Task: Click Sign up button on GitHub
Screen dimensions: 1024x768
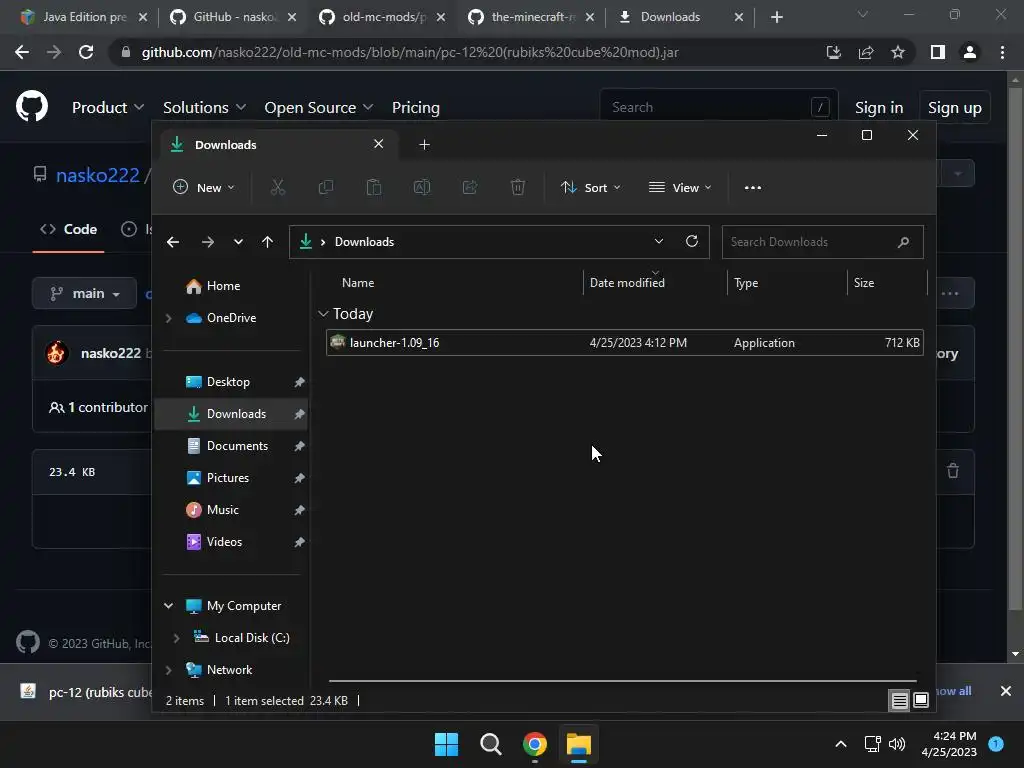Action: [x=955, y=107]
